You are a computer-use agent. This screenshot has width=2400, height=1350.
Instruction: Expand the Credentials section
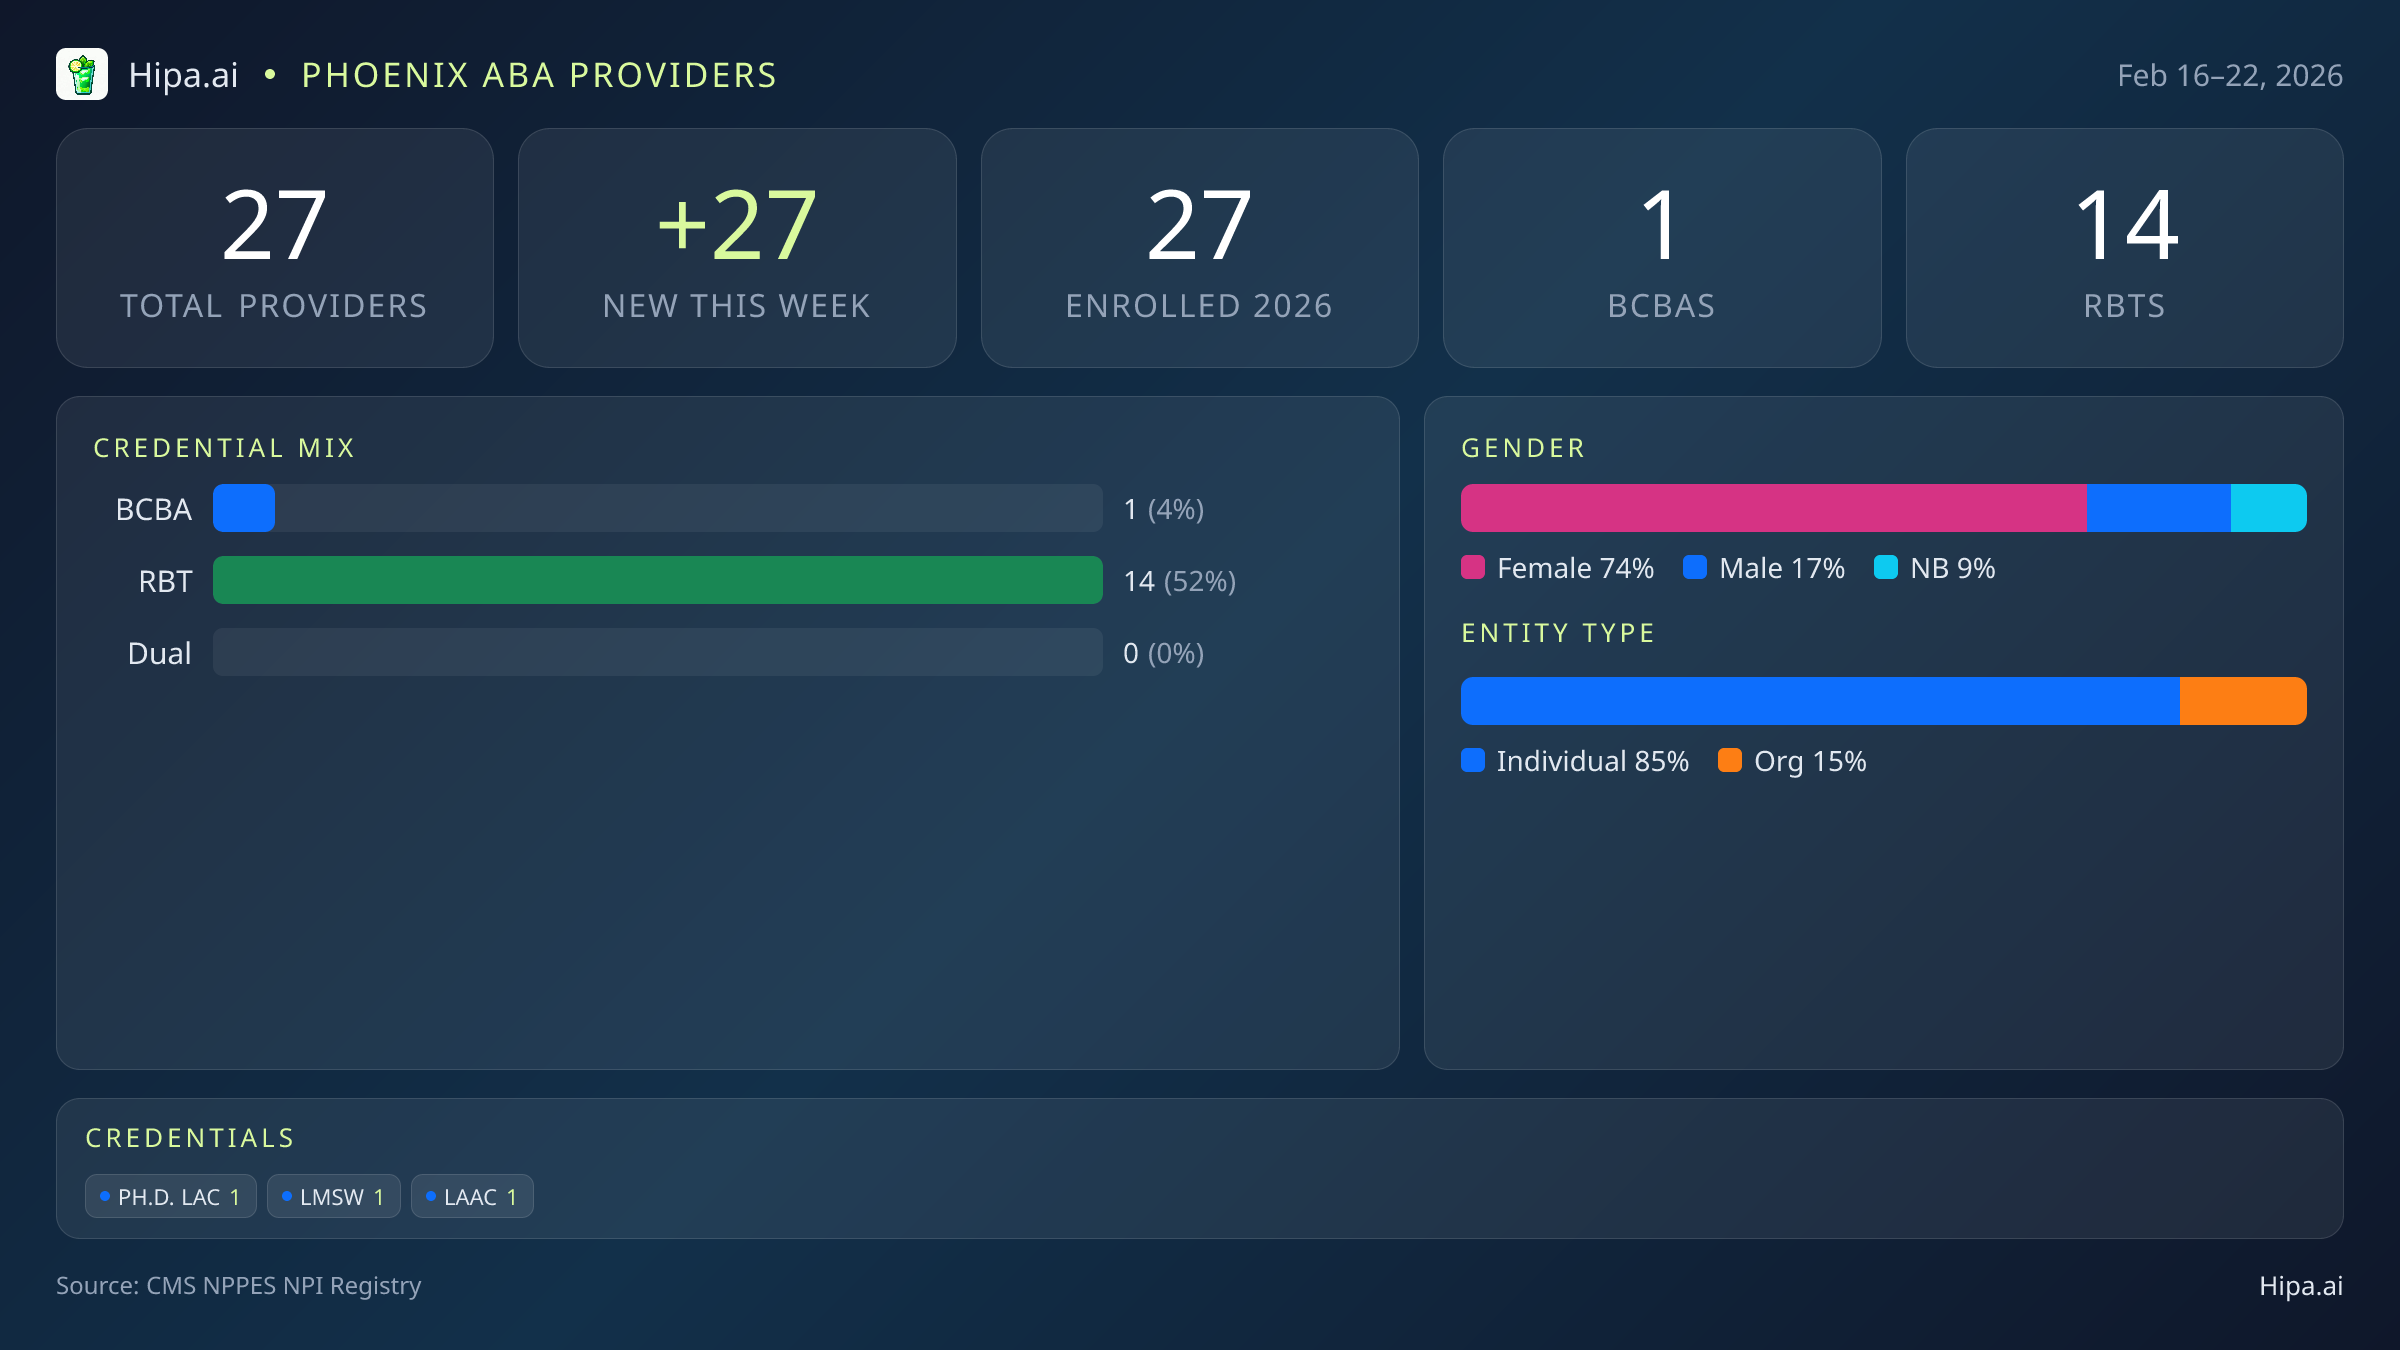(190, 1137)
